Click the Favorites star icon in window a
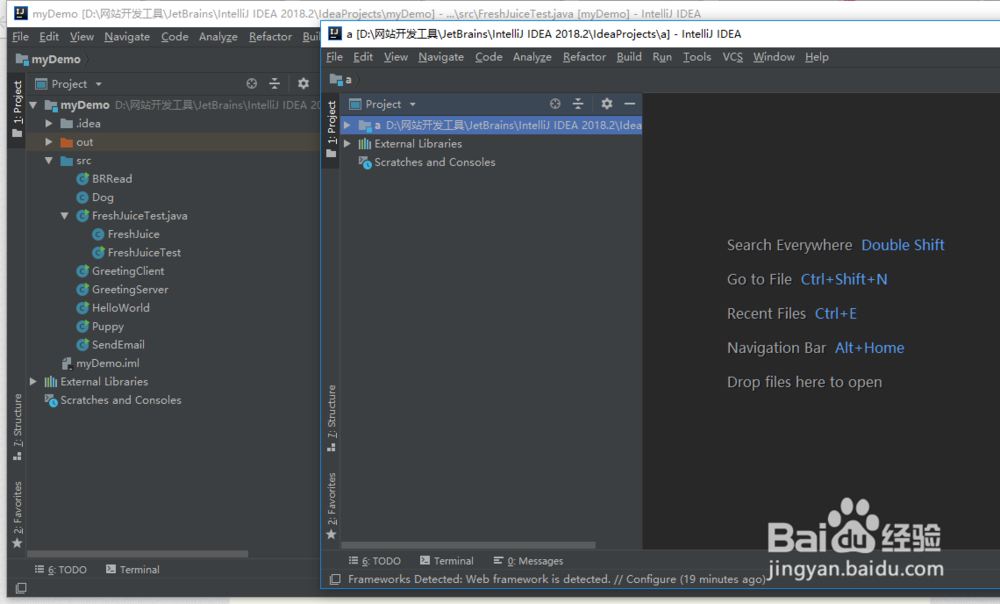This screenshot has width=1000, height=604. (331, 534)
